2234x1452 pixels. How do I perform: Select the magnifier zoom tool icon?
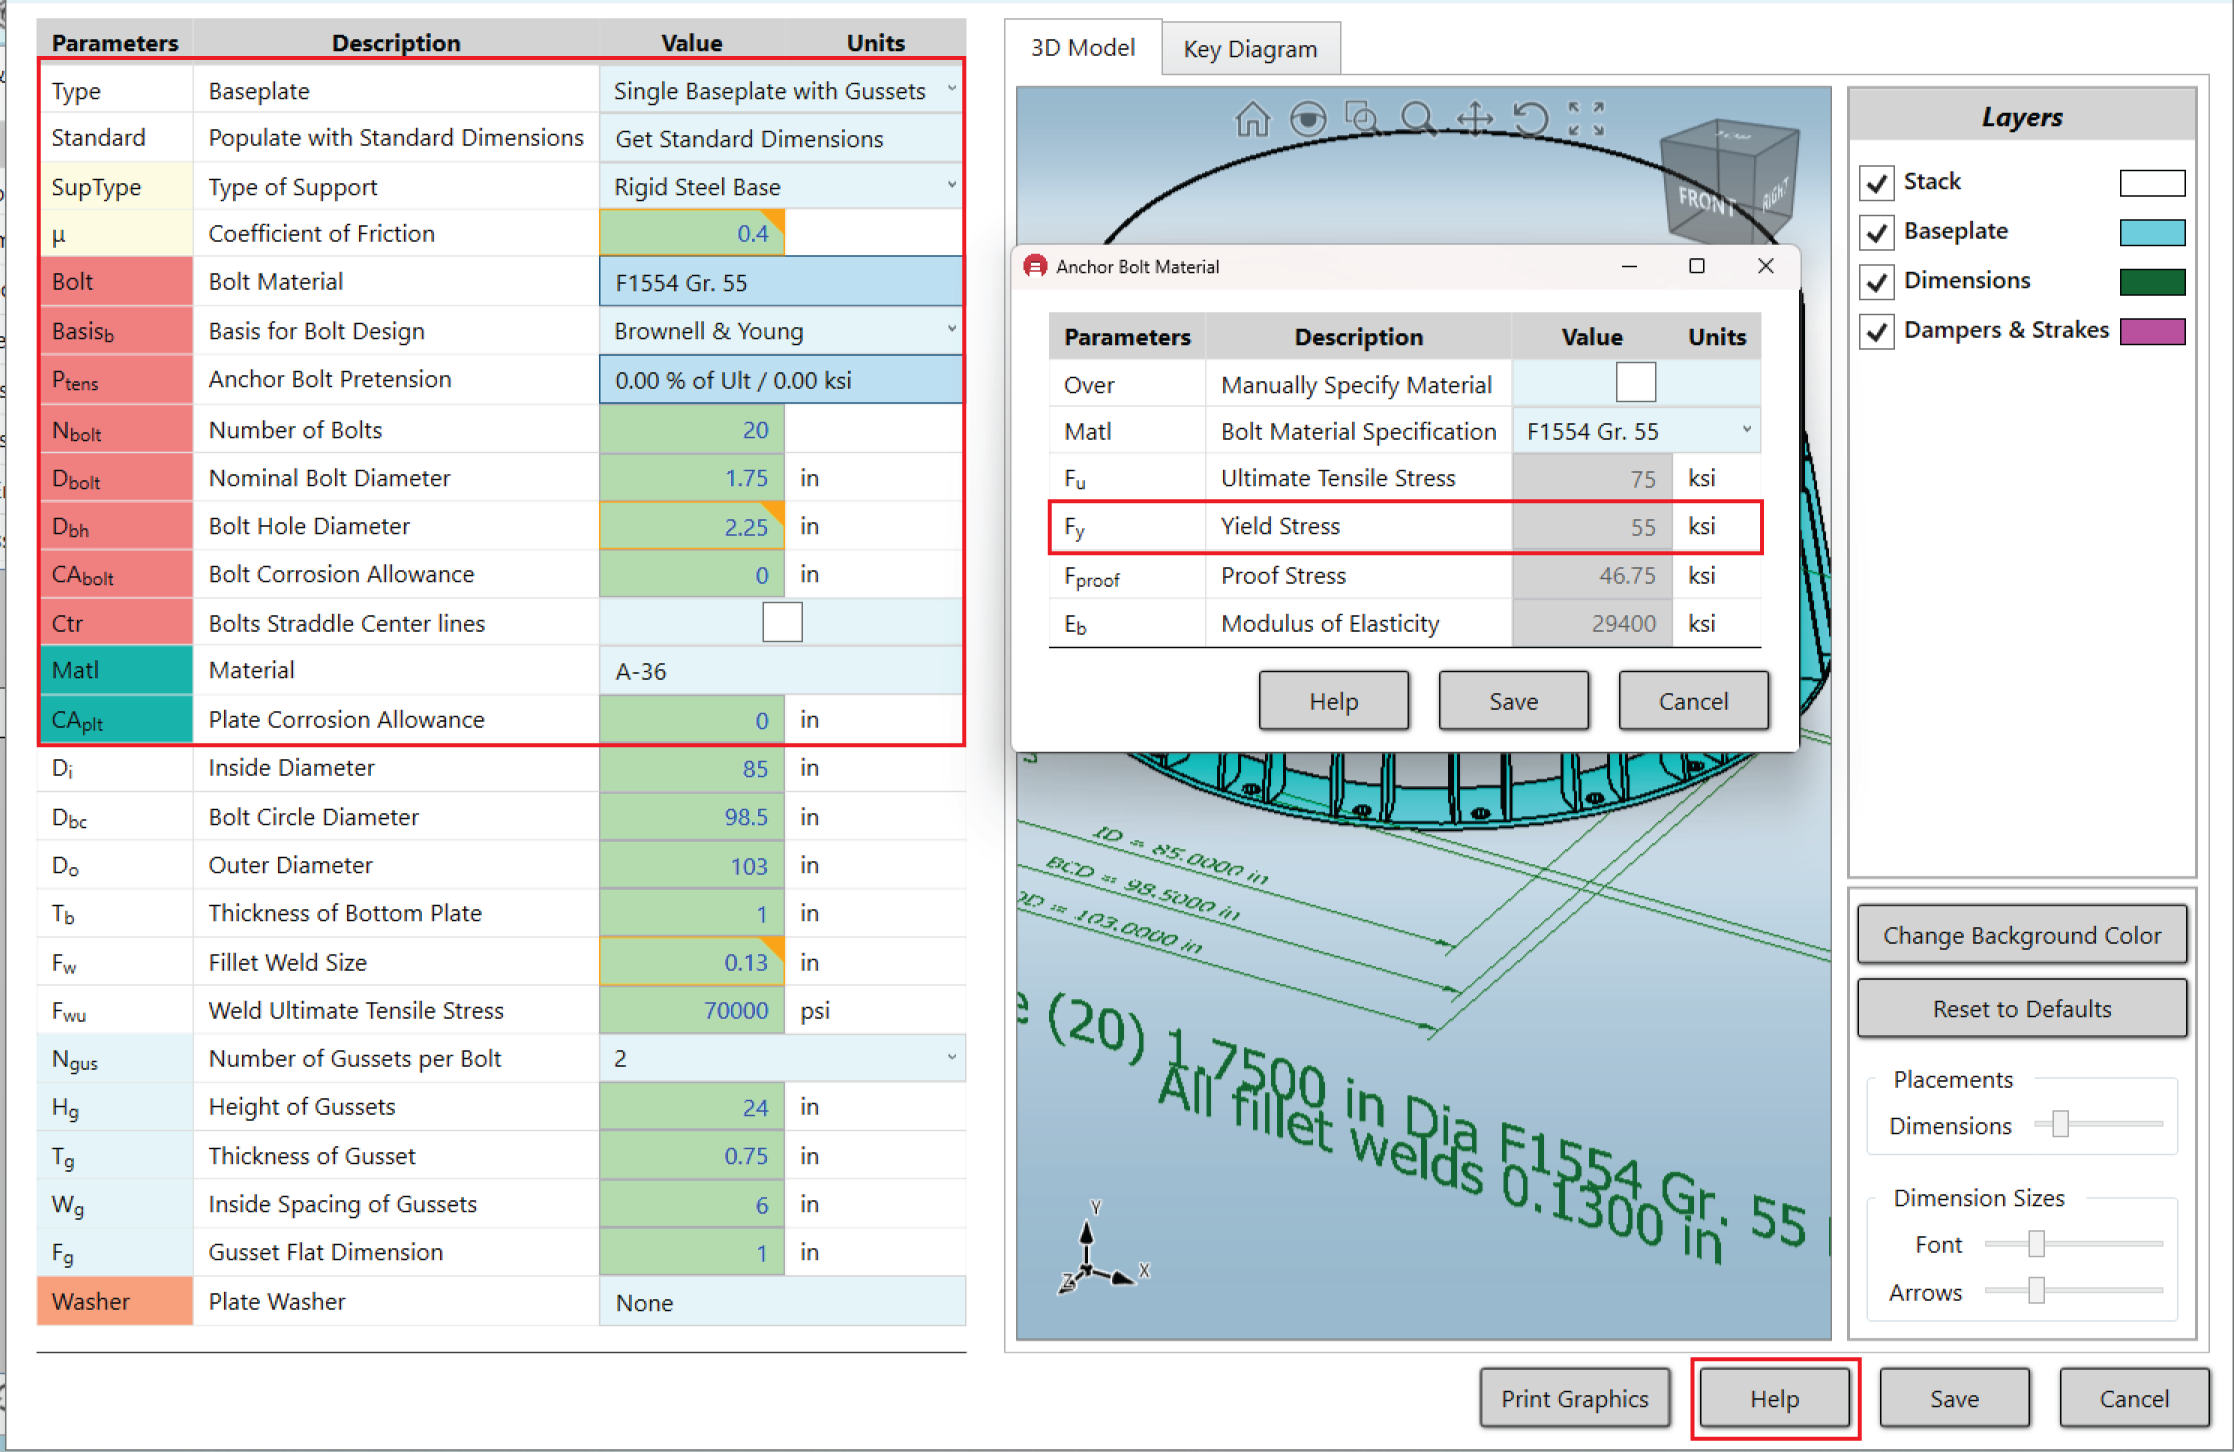[x=1417, y=119]
